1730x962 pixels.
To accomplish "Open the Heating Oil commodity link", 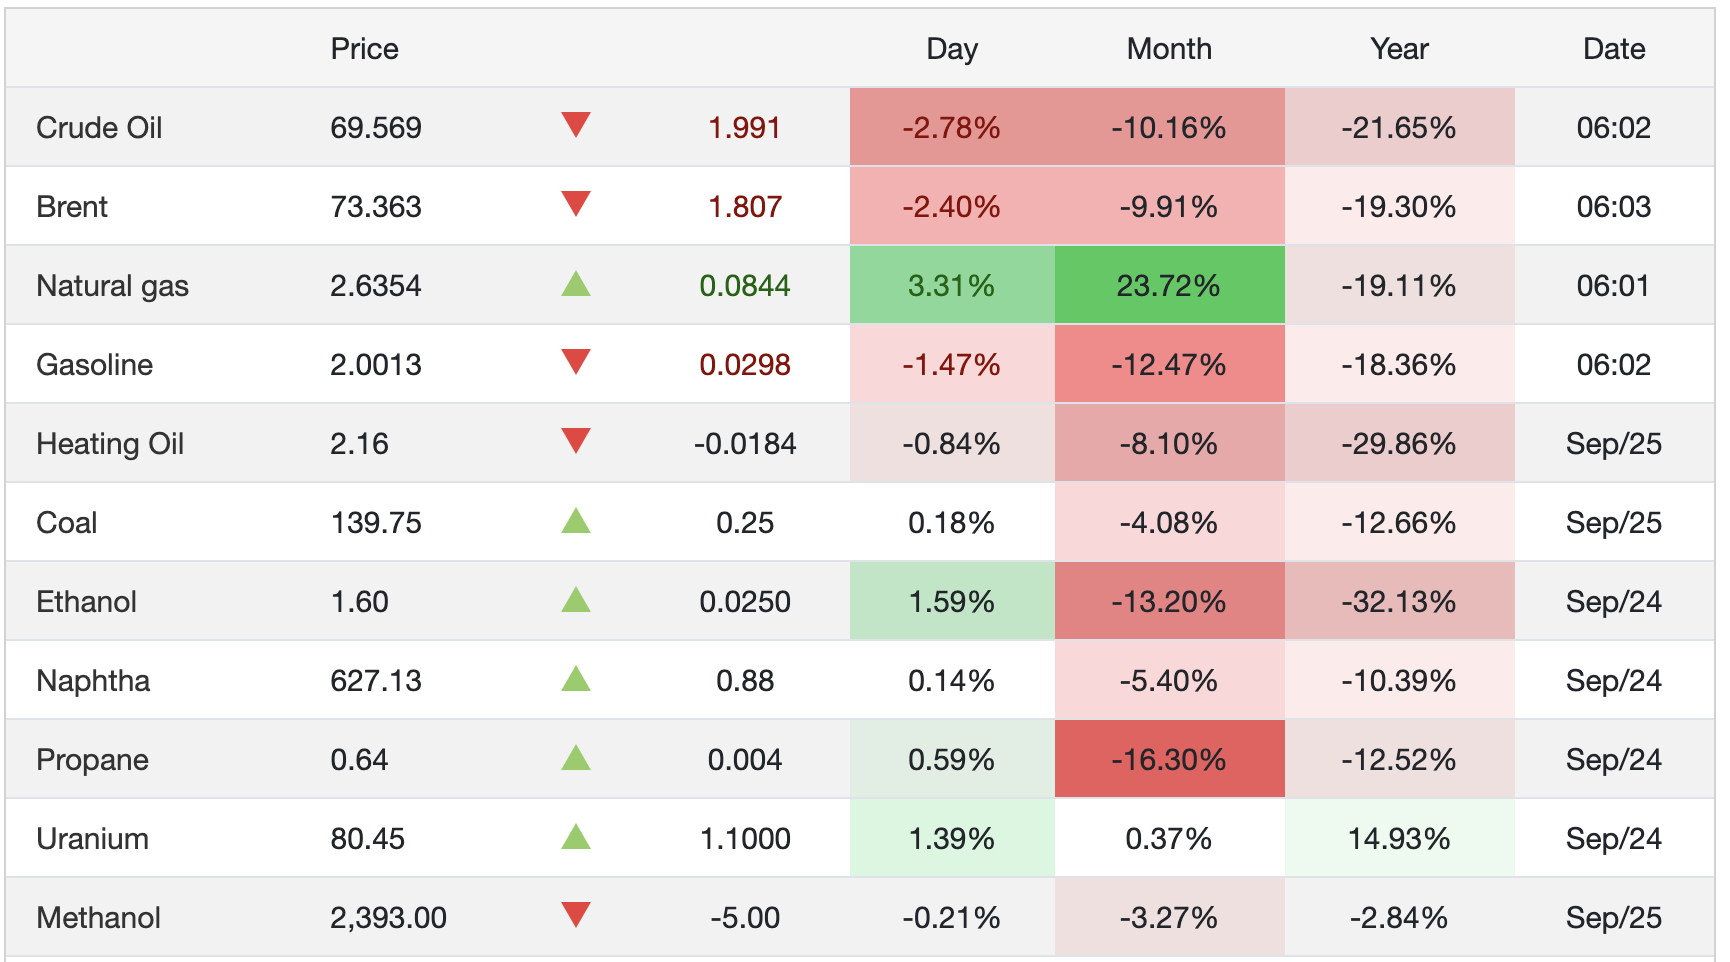I will click(110, 444).
